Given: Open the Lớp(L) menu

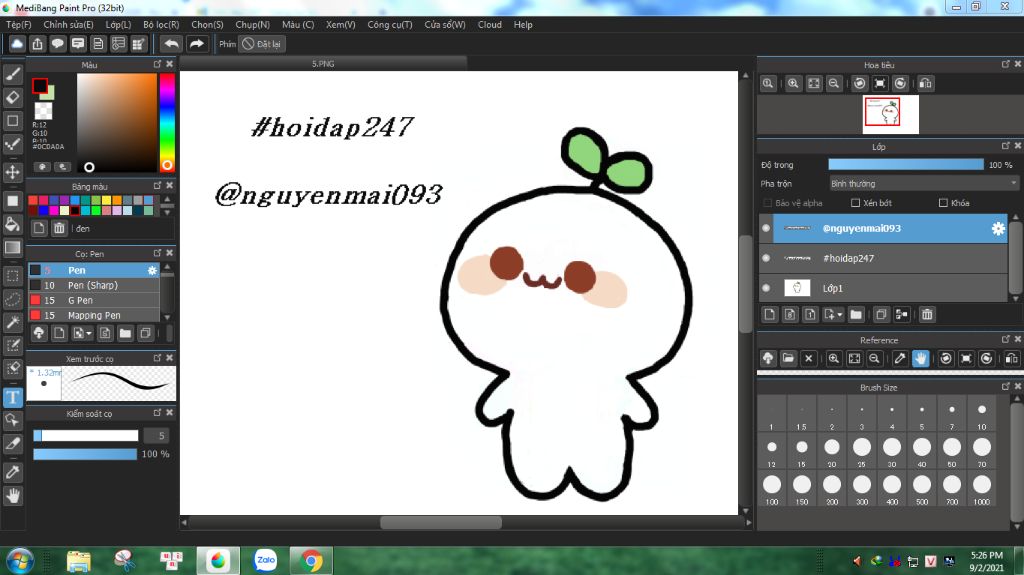Looking at the screenshot, I should click(x=118, y=24).
